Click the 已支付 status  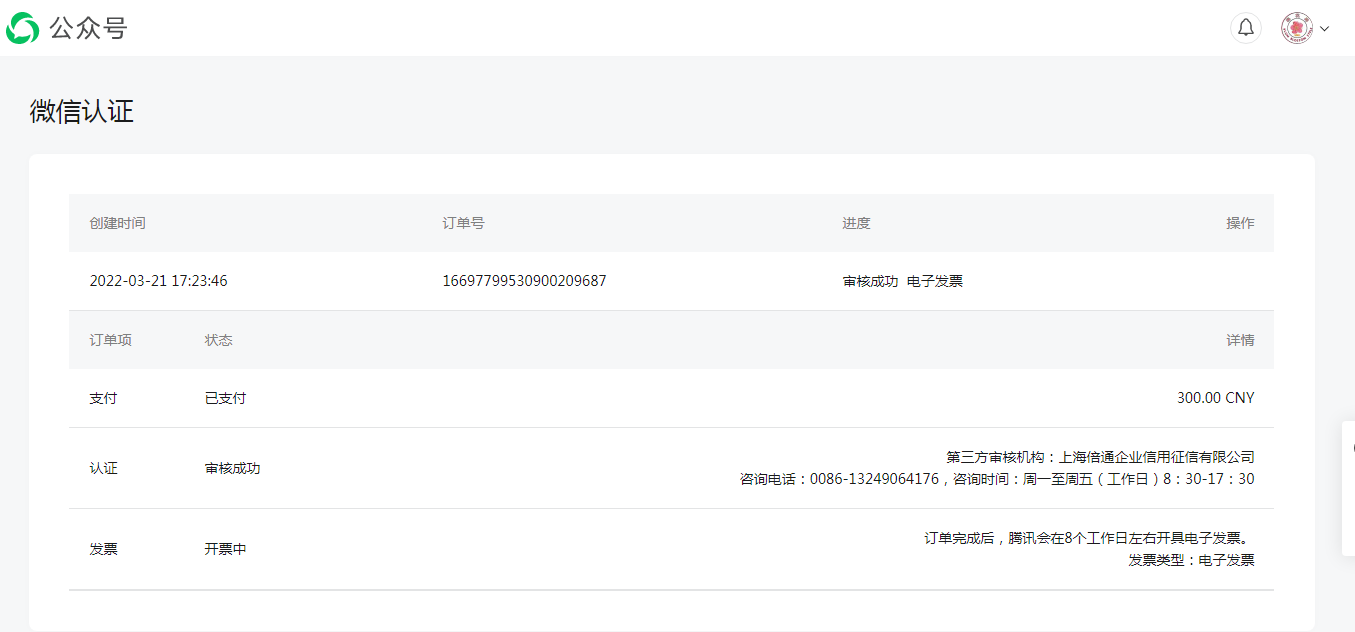pyautogui.click(x=225, y=398)
